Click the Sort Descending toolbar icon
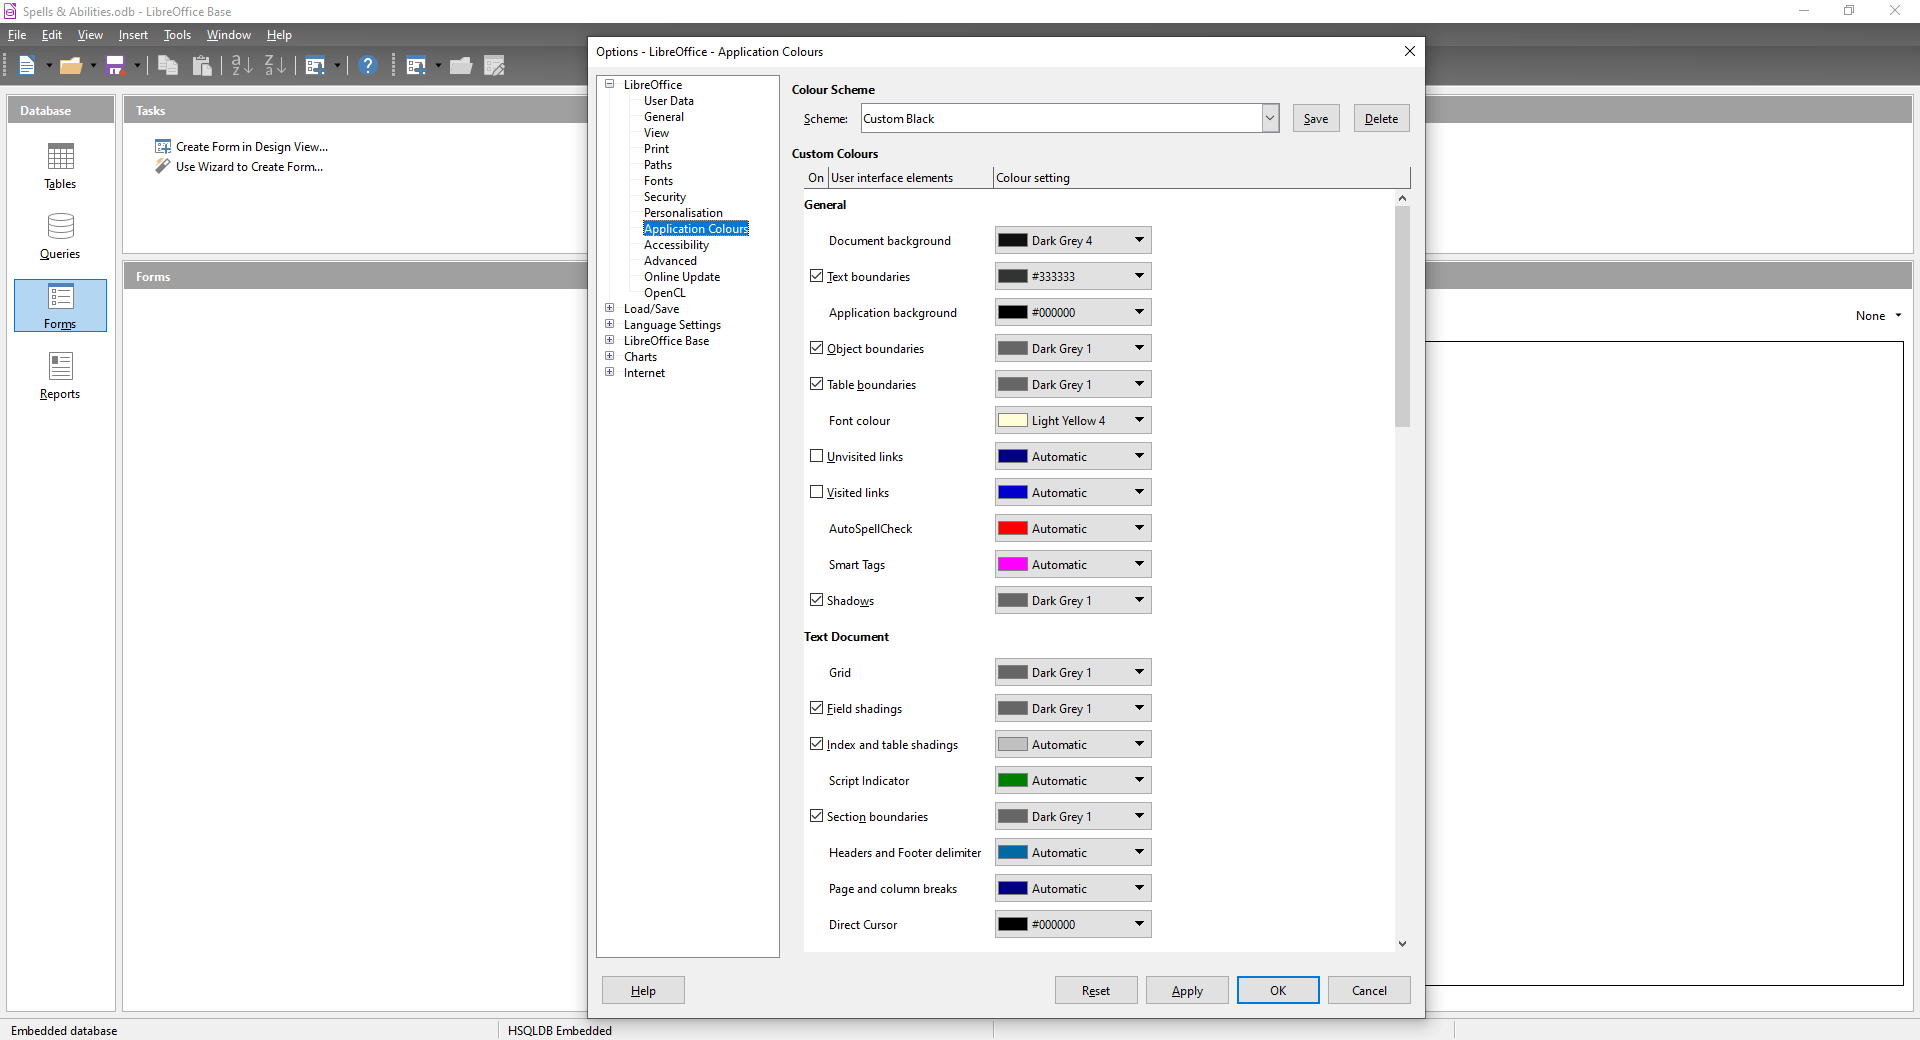Screen dimensions: 1920x1040 point(275,66)
